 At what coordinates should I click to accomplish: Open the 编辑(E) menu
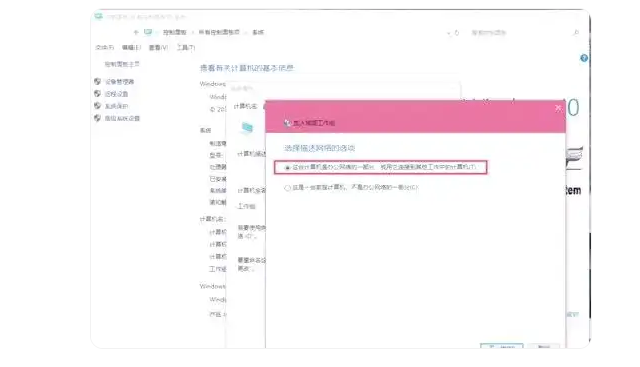[x=131, y=48]
